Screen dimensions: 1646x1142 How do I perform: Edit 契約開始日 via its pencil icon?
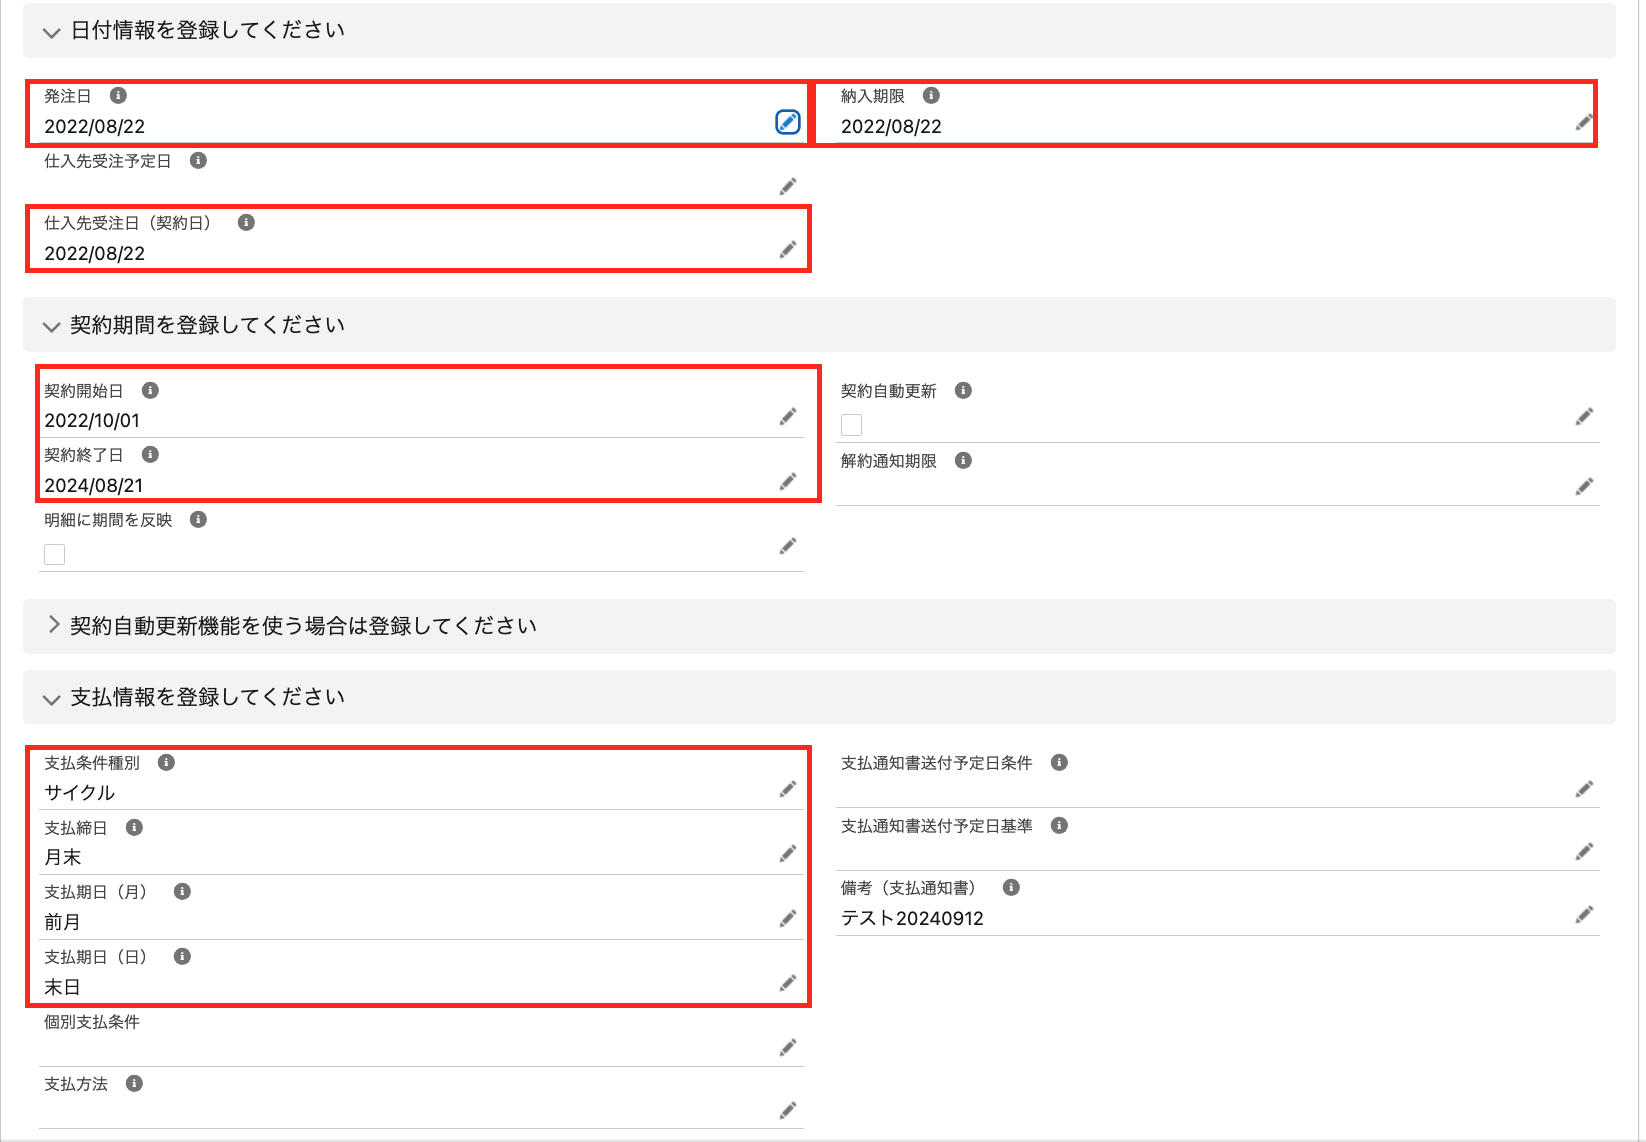click(x=788, y=416)
